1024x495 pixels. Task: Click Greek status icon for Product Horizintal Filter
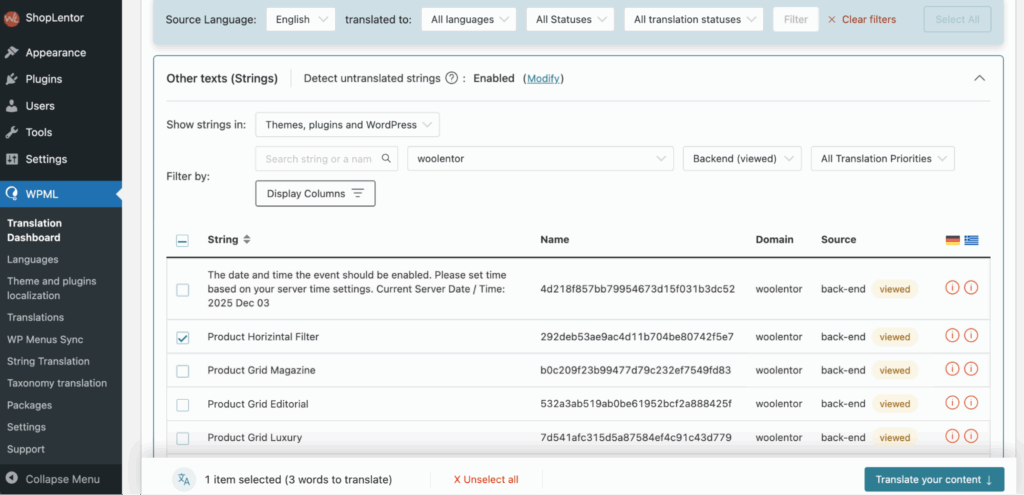971,336
